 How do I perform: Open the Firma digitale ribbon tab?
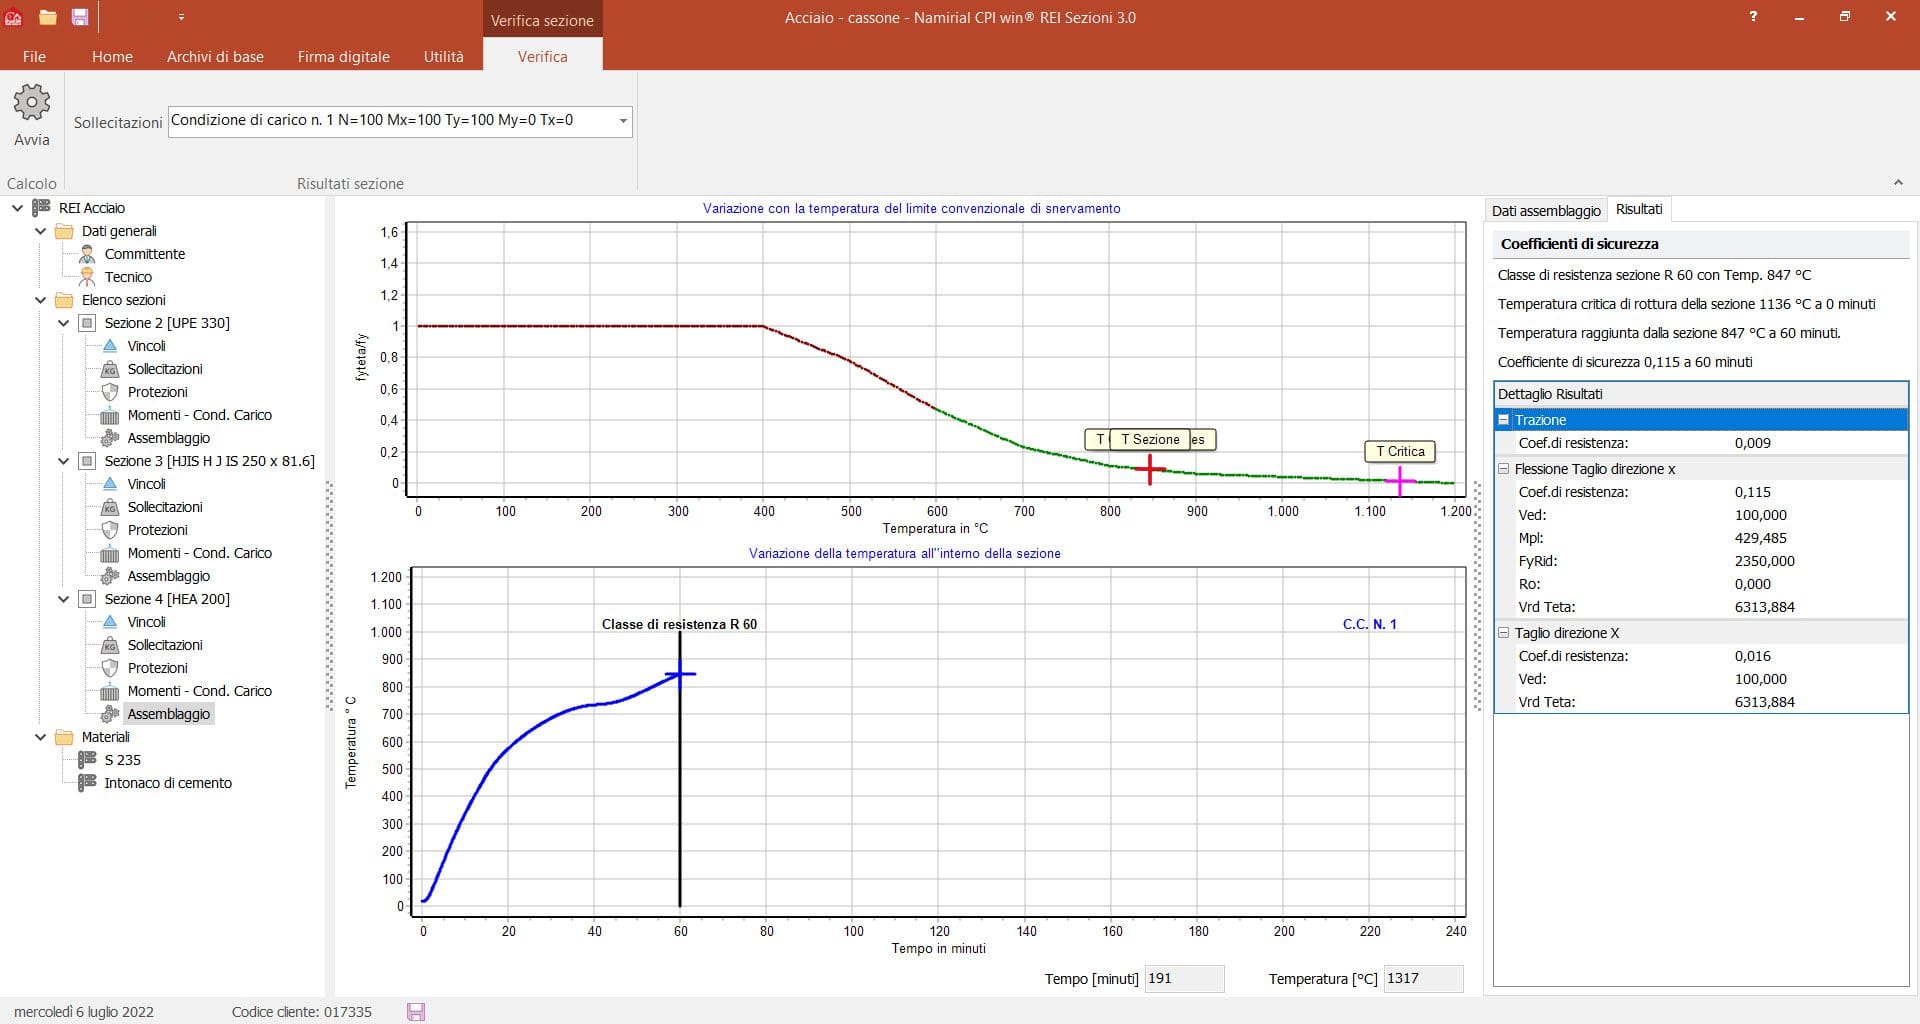point(343,57)
